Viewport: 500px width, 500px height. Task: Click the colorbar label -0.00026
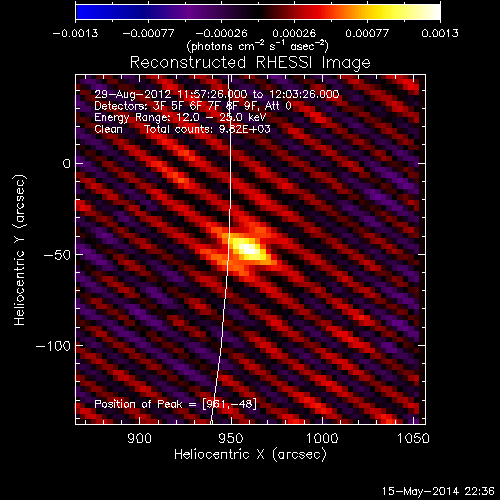(221, 33)
